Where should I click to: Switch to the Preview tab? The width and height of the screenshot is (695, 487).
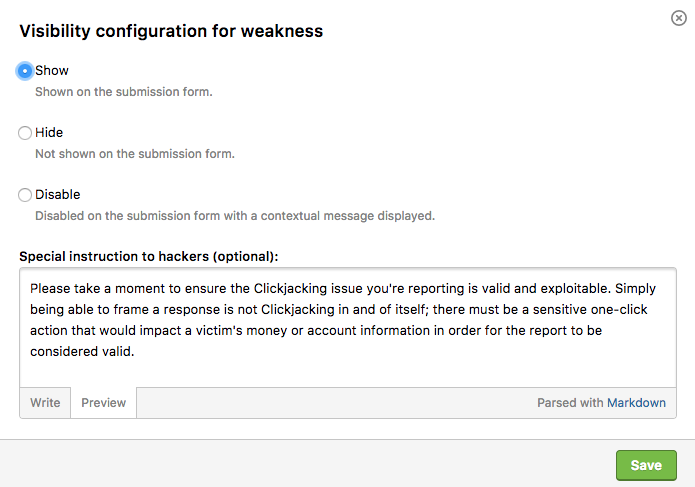pos(104,403)
